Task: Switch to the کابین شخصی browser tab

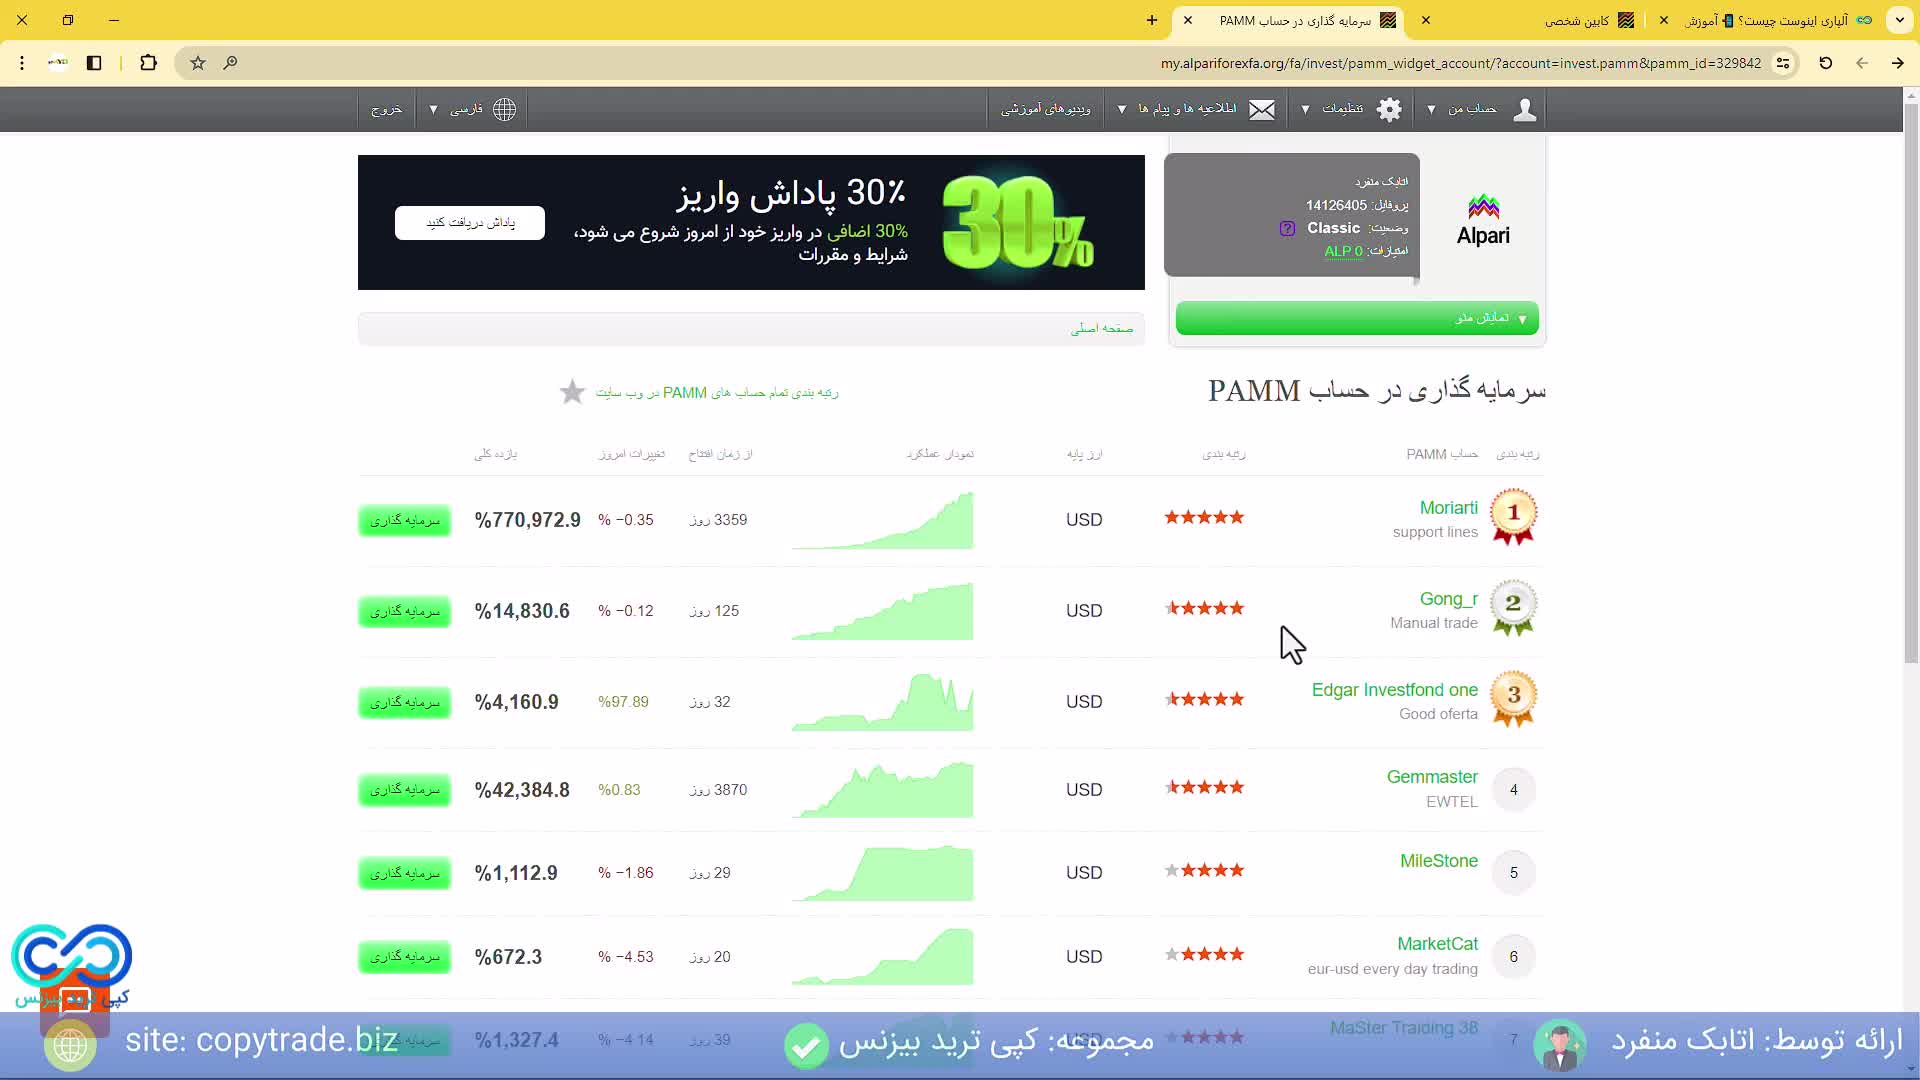Action: point(1590,20)
